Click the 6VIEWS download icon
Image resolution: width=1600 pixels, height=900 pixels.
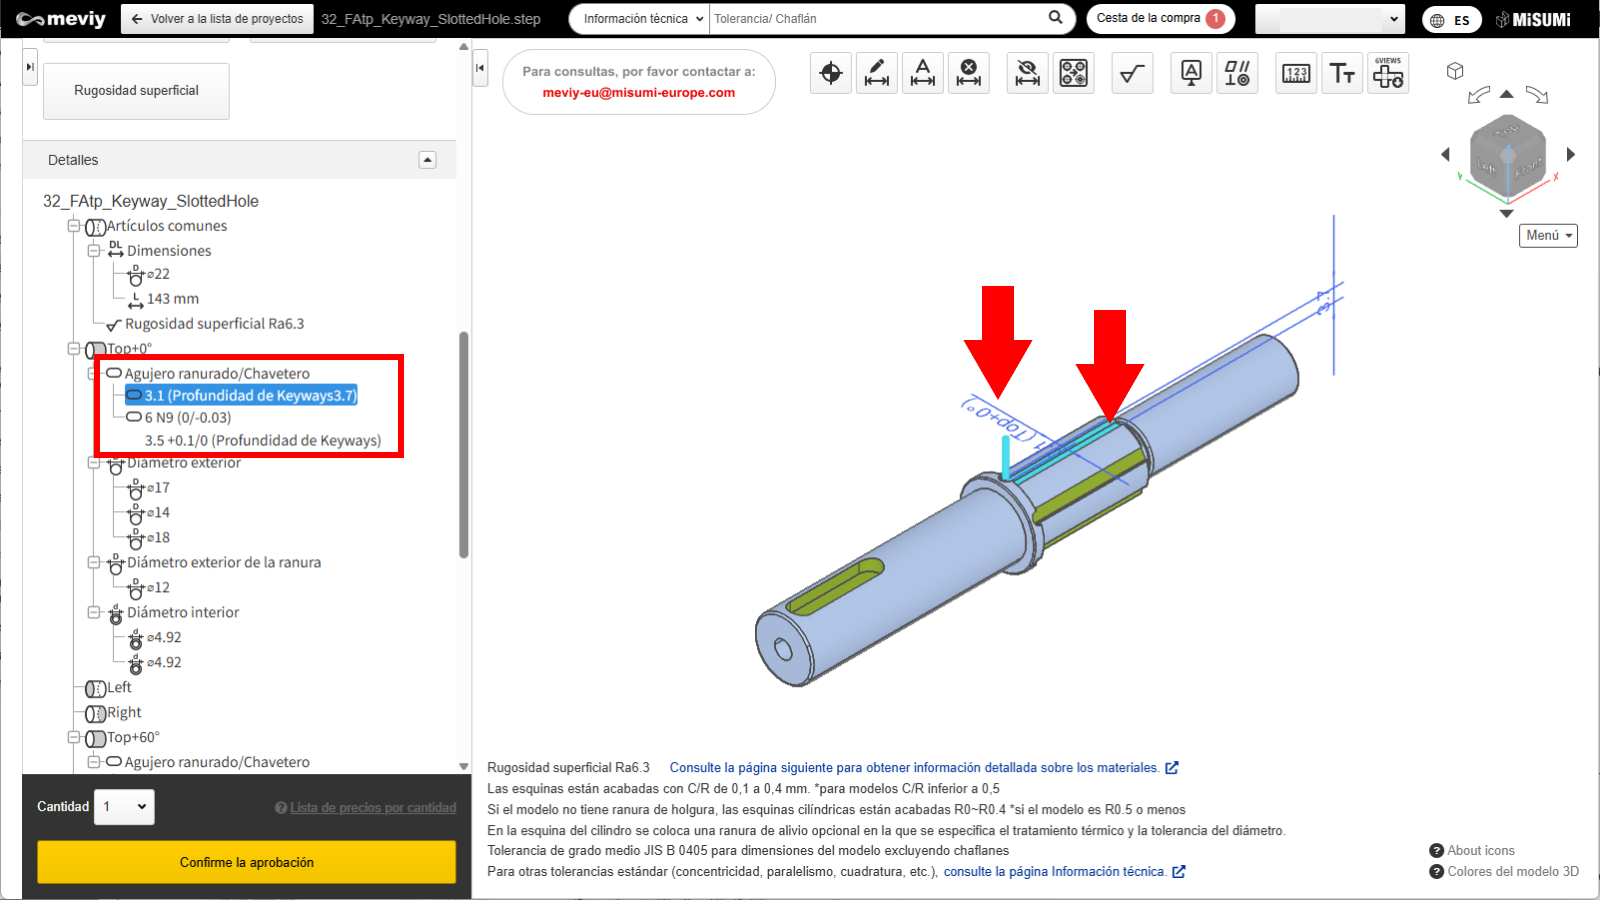1388,73
